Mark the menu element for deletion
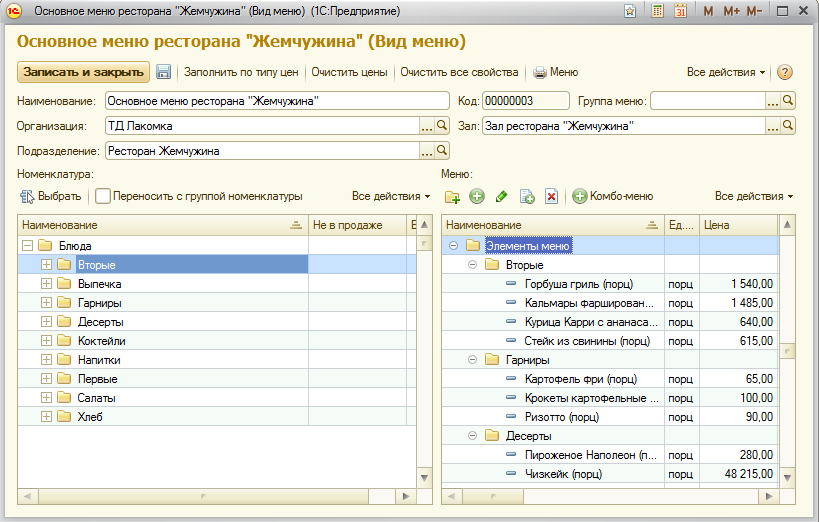 (551, 197)
